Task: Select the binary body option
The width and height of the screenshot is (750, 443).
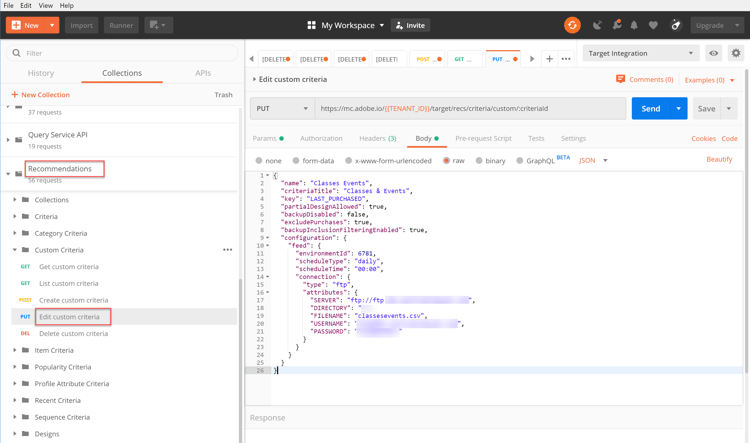Action: click(489, 160)
